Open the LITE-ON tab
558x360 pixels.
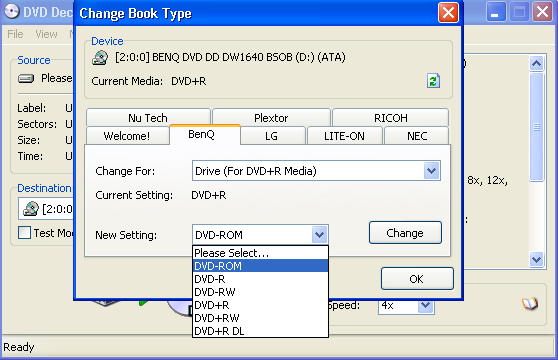[x=344, y=136]
